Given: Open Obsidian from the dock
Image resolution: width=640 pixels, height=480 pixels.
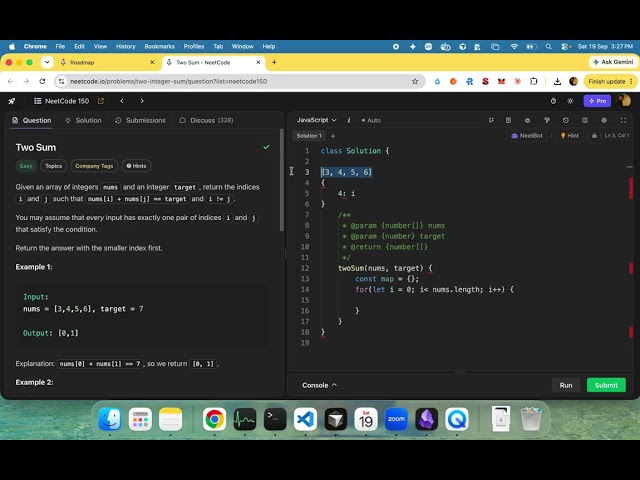Looking at the screenshot, I should pyautogui.click(x=427, y=419).
